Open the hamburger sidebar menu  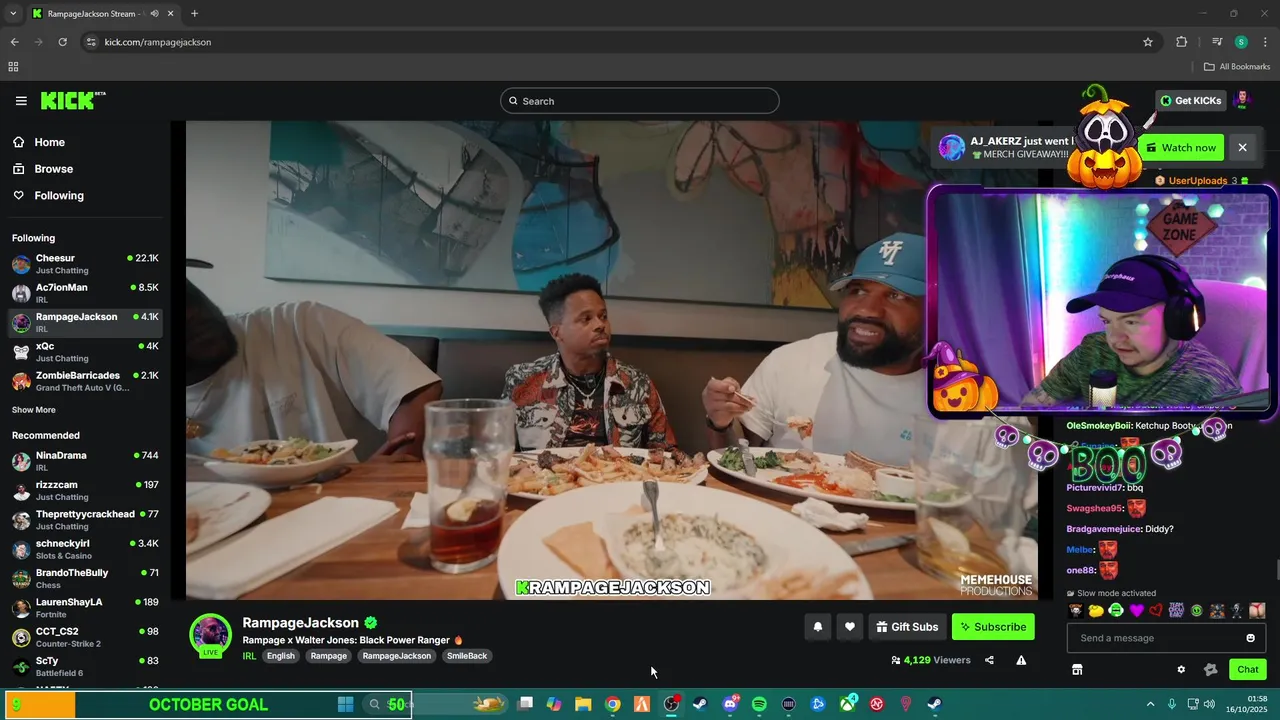pyautogui.click(x=21, y=101)
